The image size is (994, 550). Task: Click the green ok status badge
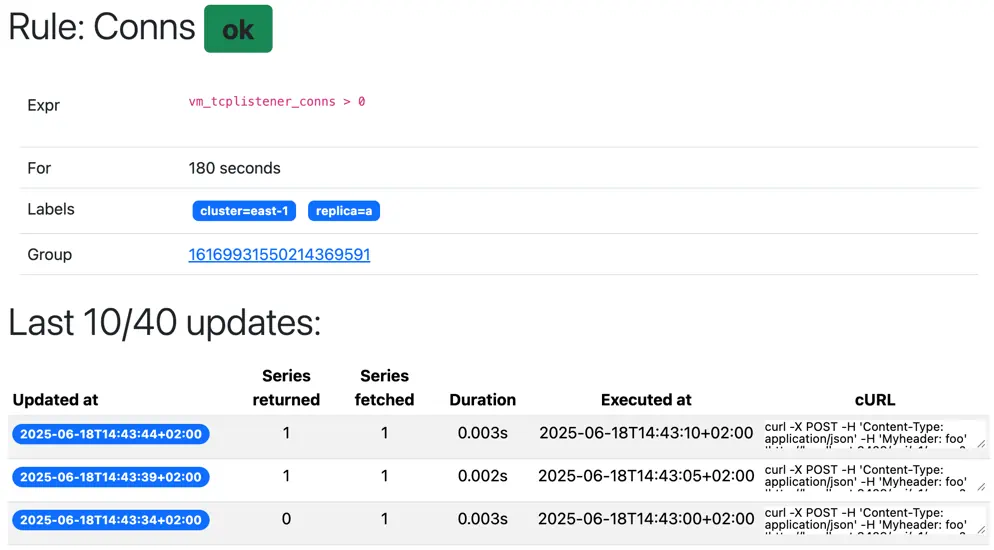tap(238, 29)
